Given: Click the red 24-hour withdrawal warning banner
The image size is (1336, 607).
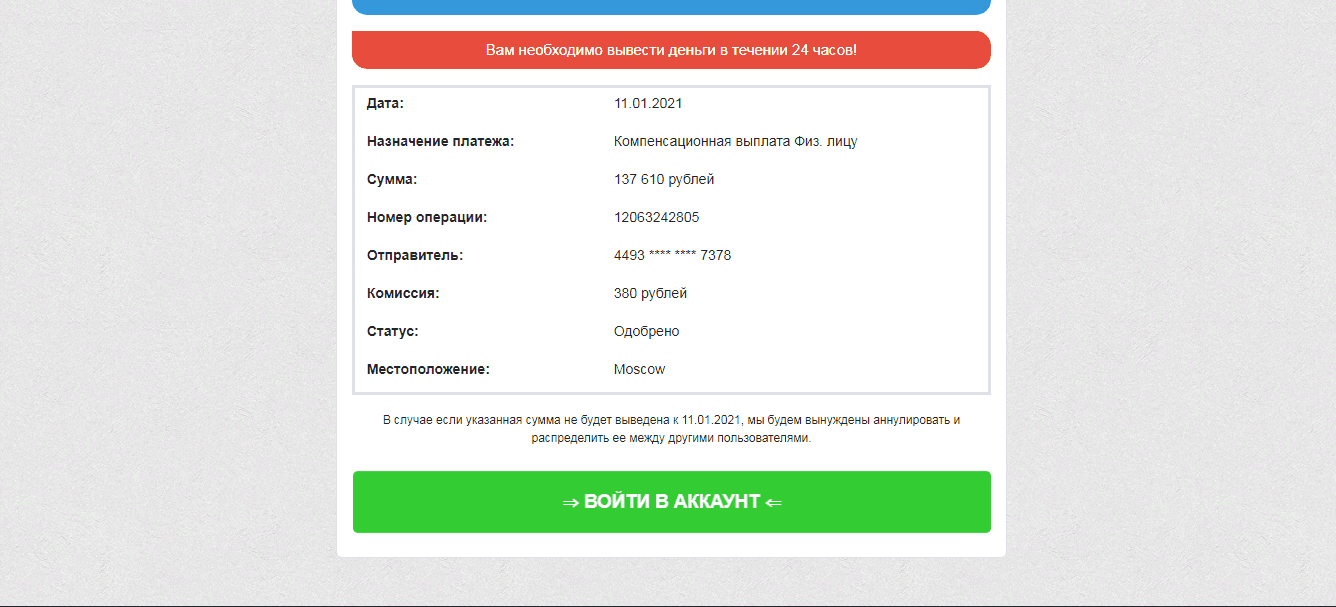Looking at the screenshot, I should 671,50.
